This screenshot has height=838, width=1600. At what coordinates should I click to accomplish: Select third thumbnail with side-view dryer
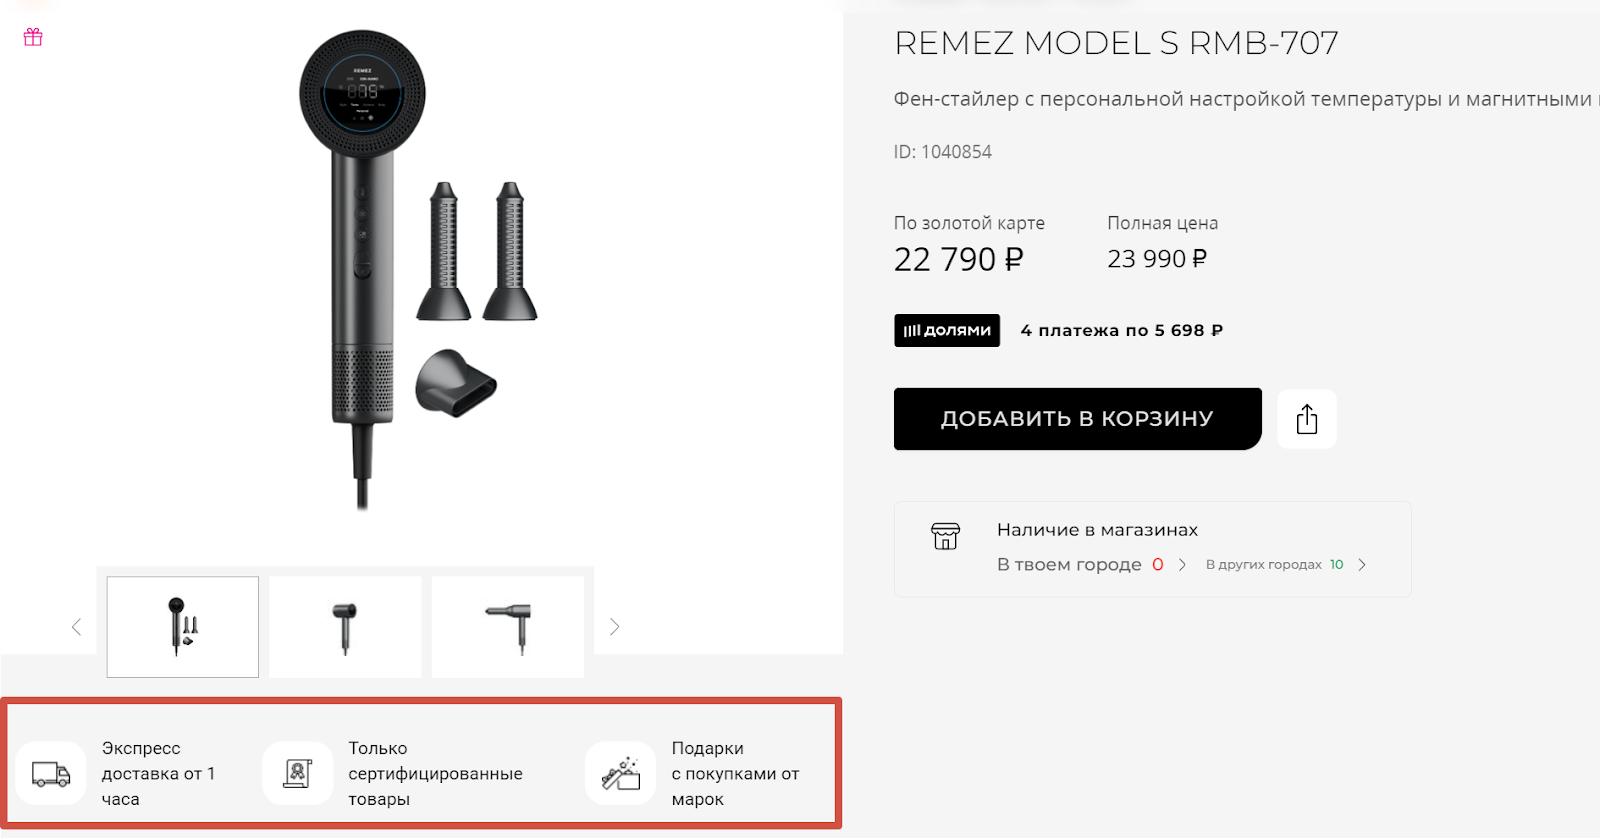(508, 627)
